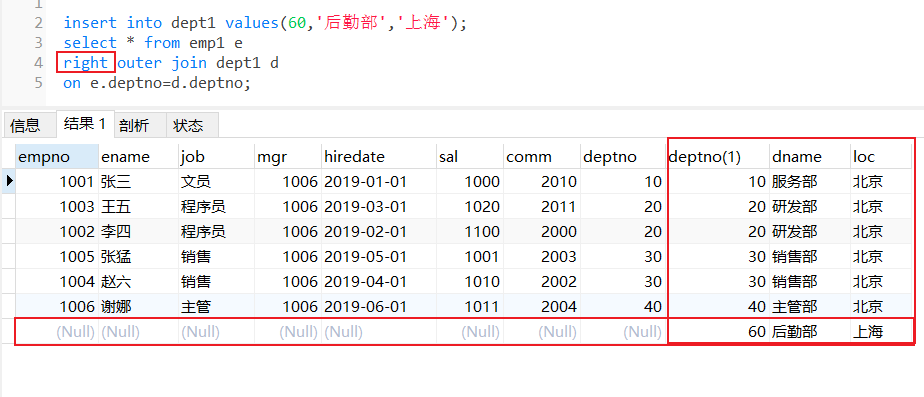Select the ename cell 谢娜
The width and height of the screenshot is (924, 397).
point(138,306)
